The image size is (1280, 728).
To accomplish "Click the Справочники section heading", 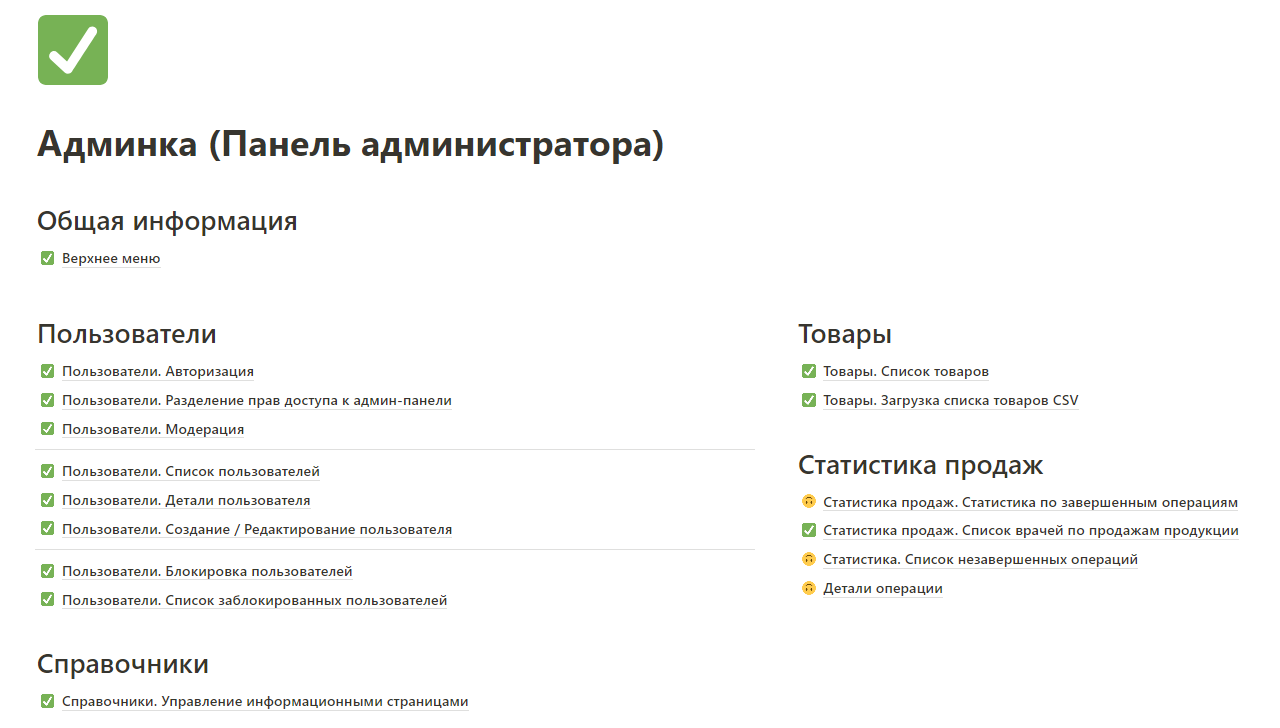I will click(x=123, y=664).
